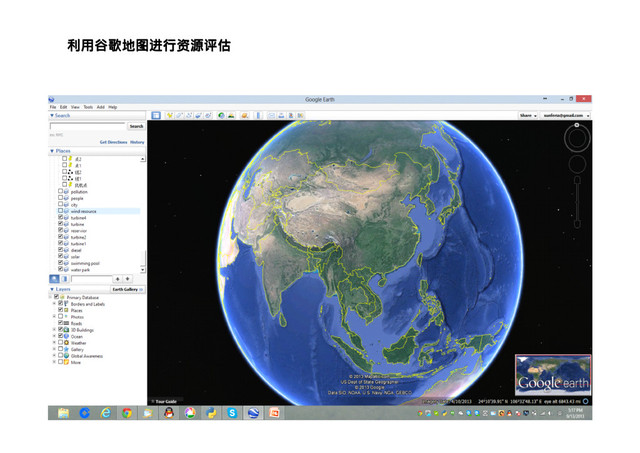Uncheck the reservoir place checkbox

pyautogui.click(x=60, y=230)
